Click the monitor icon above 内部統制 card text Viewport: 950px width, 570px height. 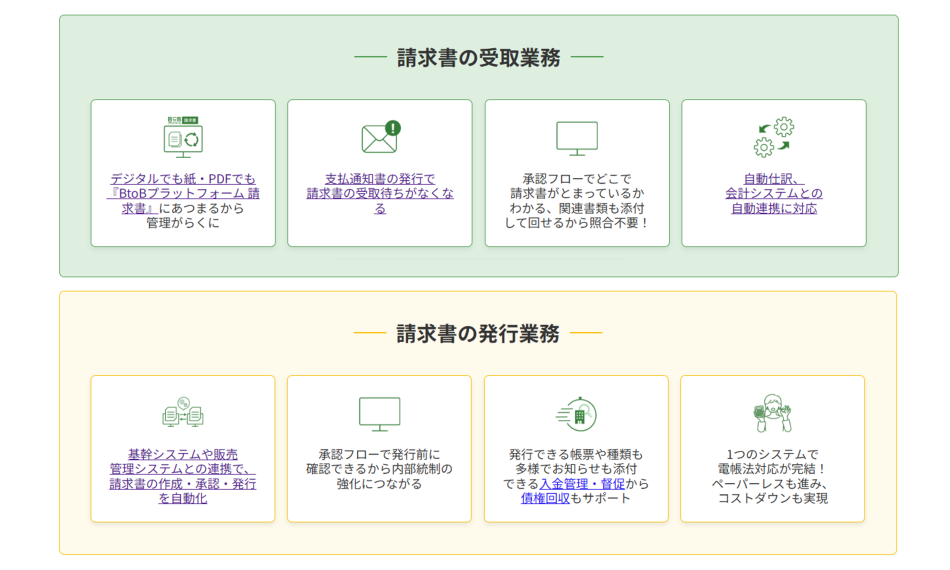tap(379, 414)
